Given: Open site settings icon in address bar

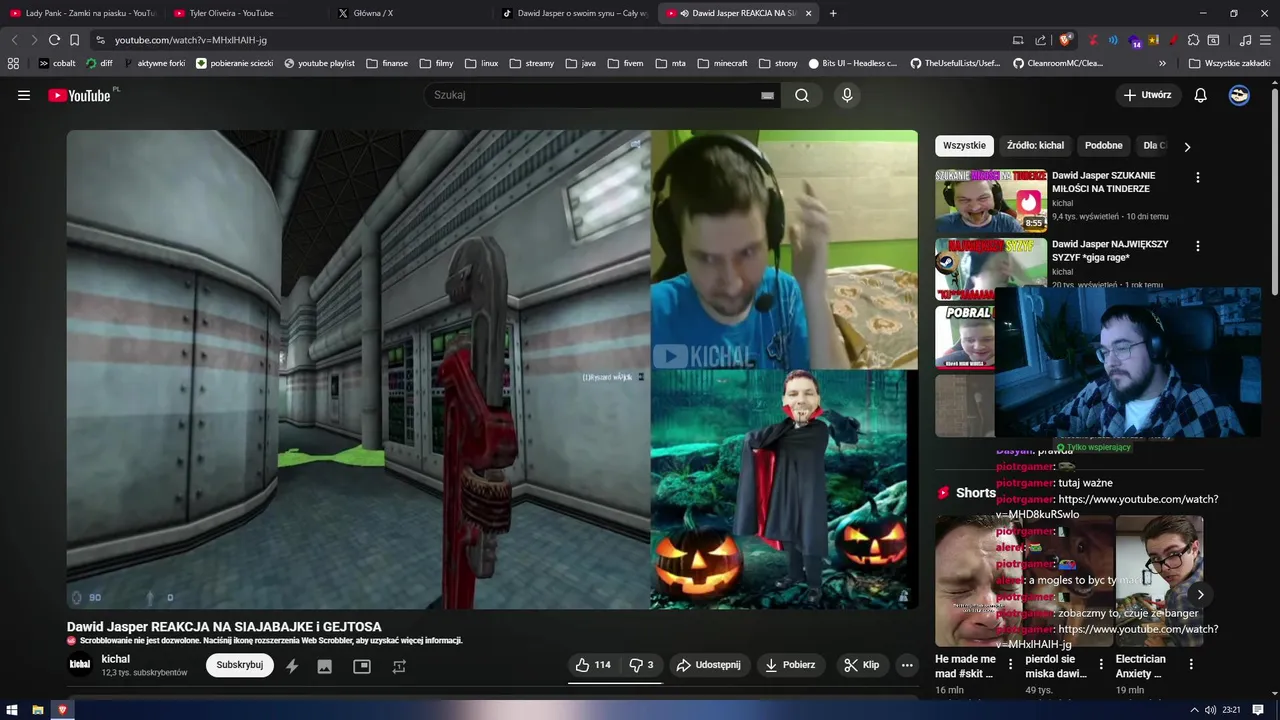Looking at the screenshot, I should tap(100, 40).
